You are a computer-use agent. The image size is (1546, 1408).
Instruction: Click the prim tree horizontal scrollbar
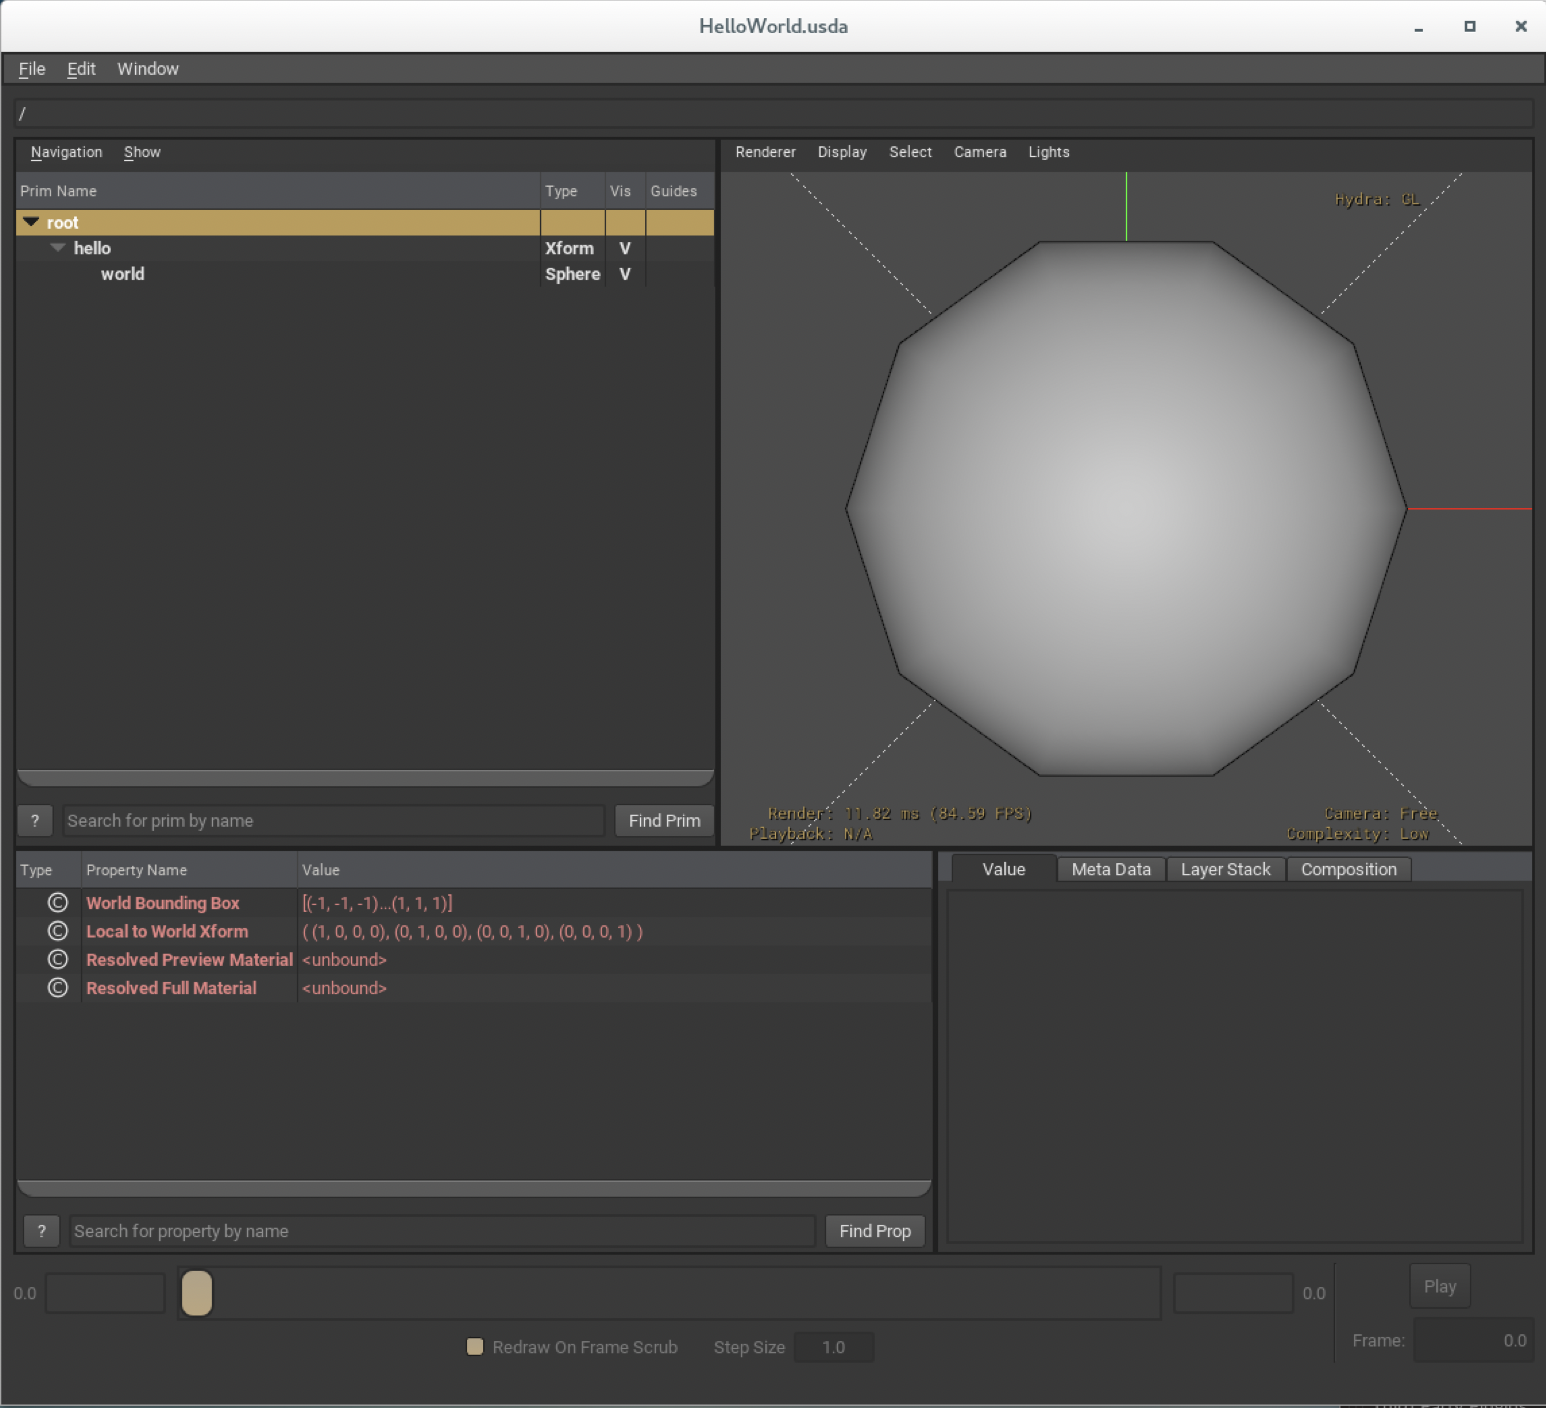366,778
